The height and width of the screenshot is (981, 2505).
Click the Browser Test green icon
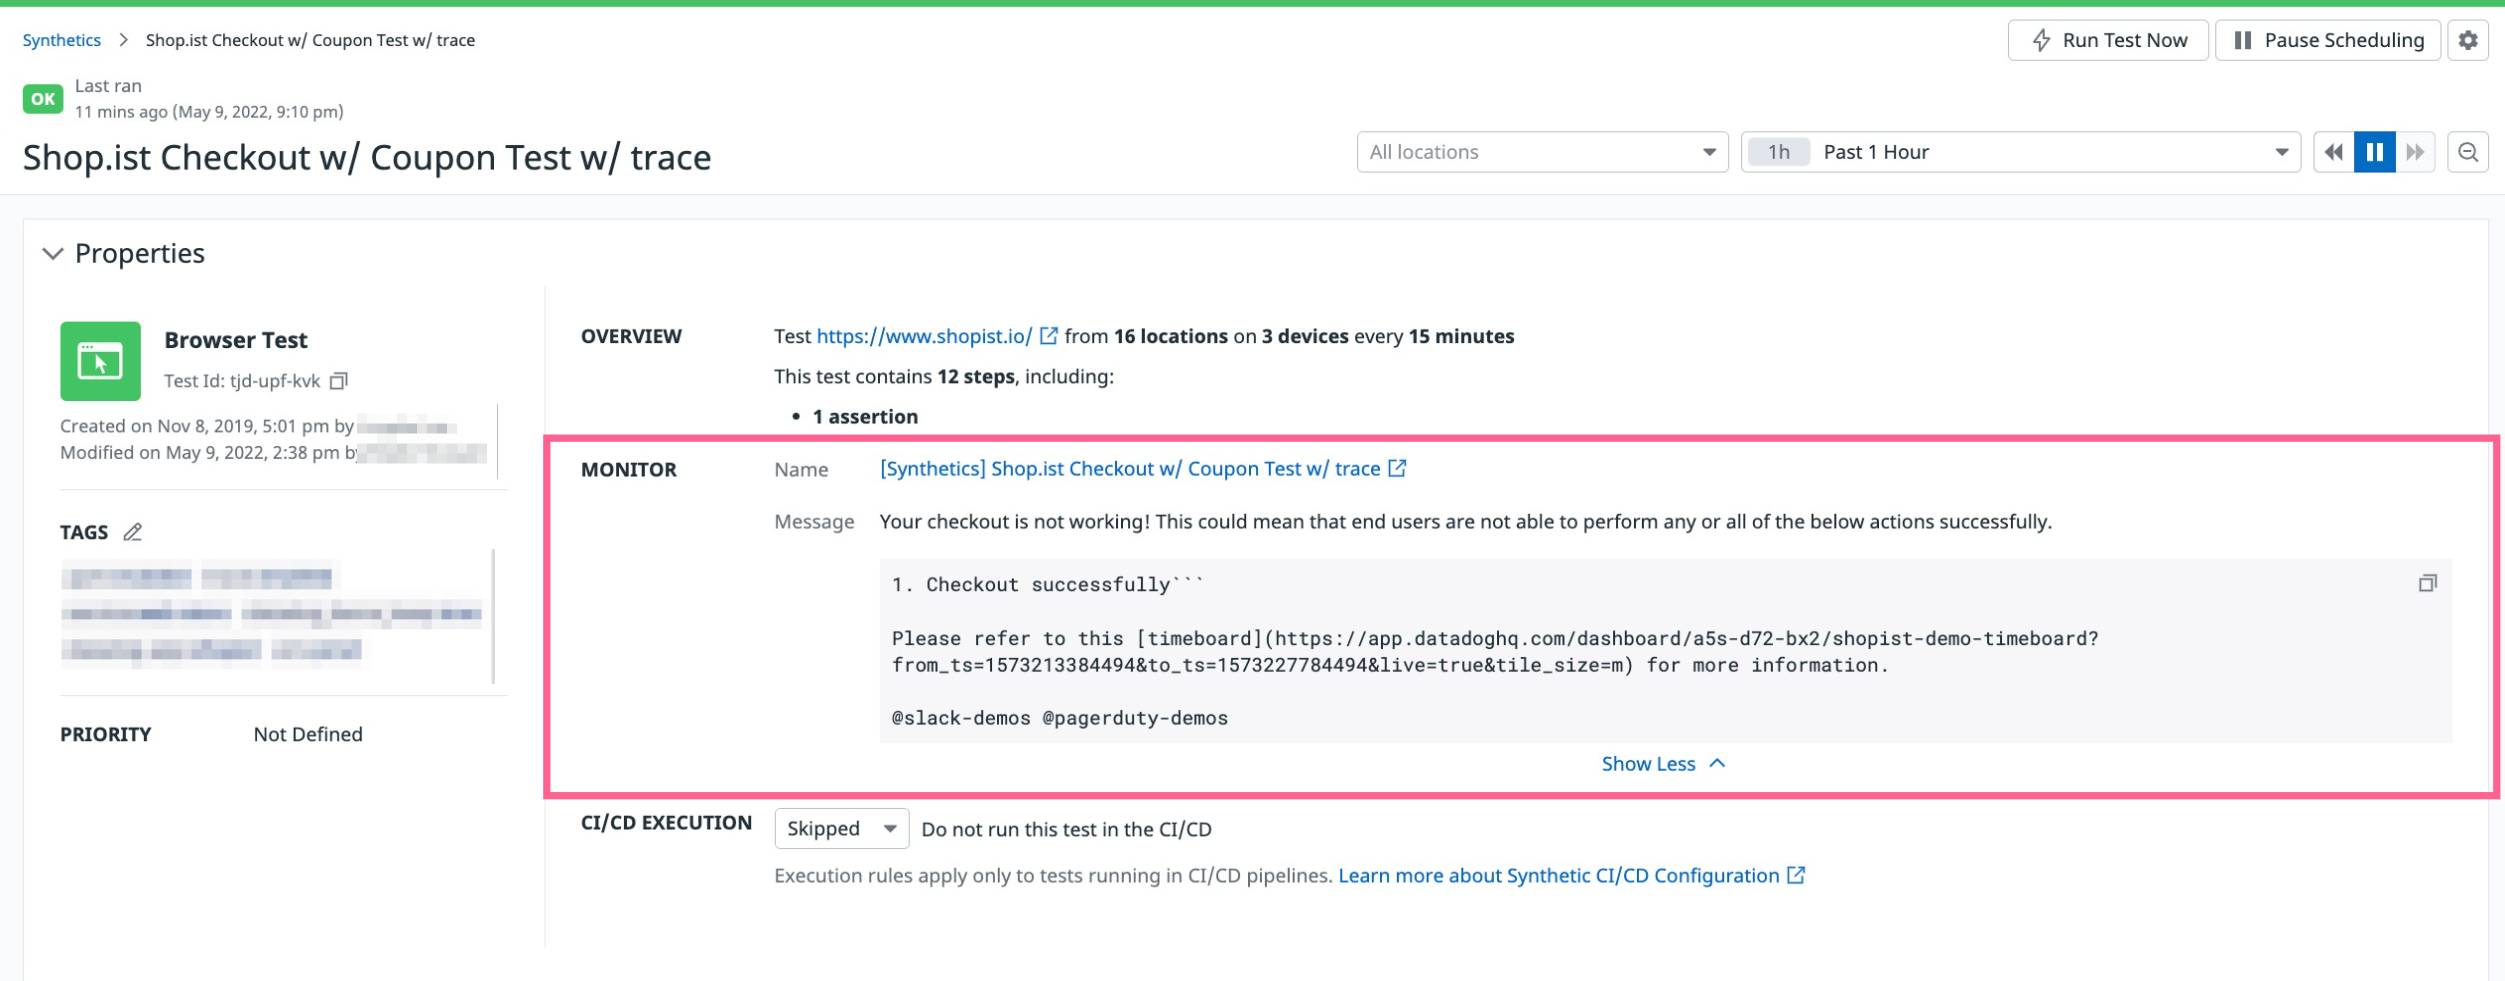point(100,361)
